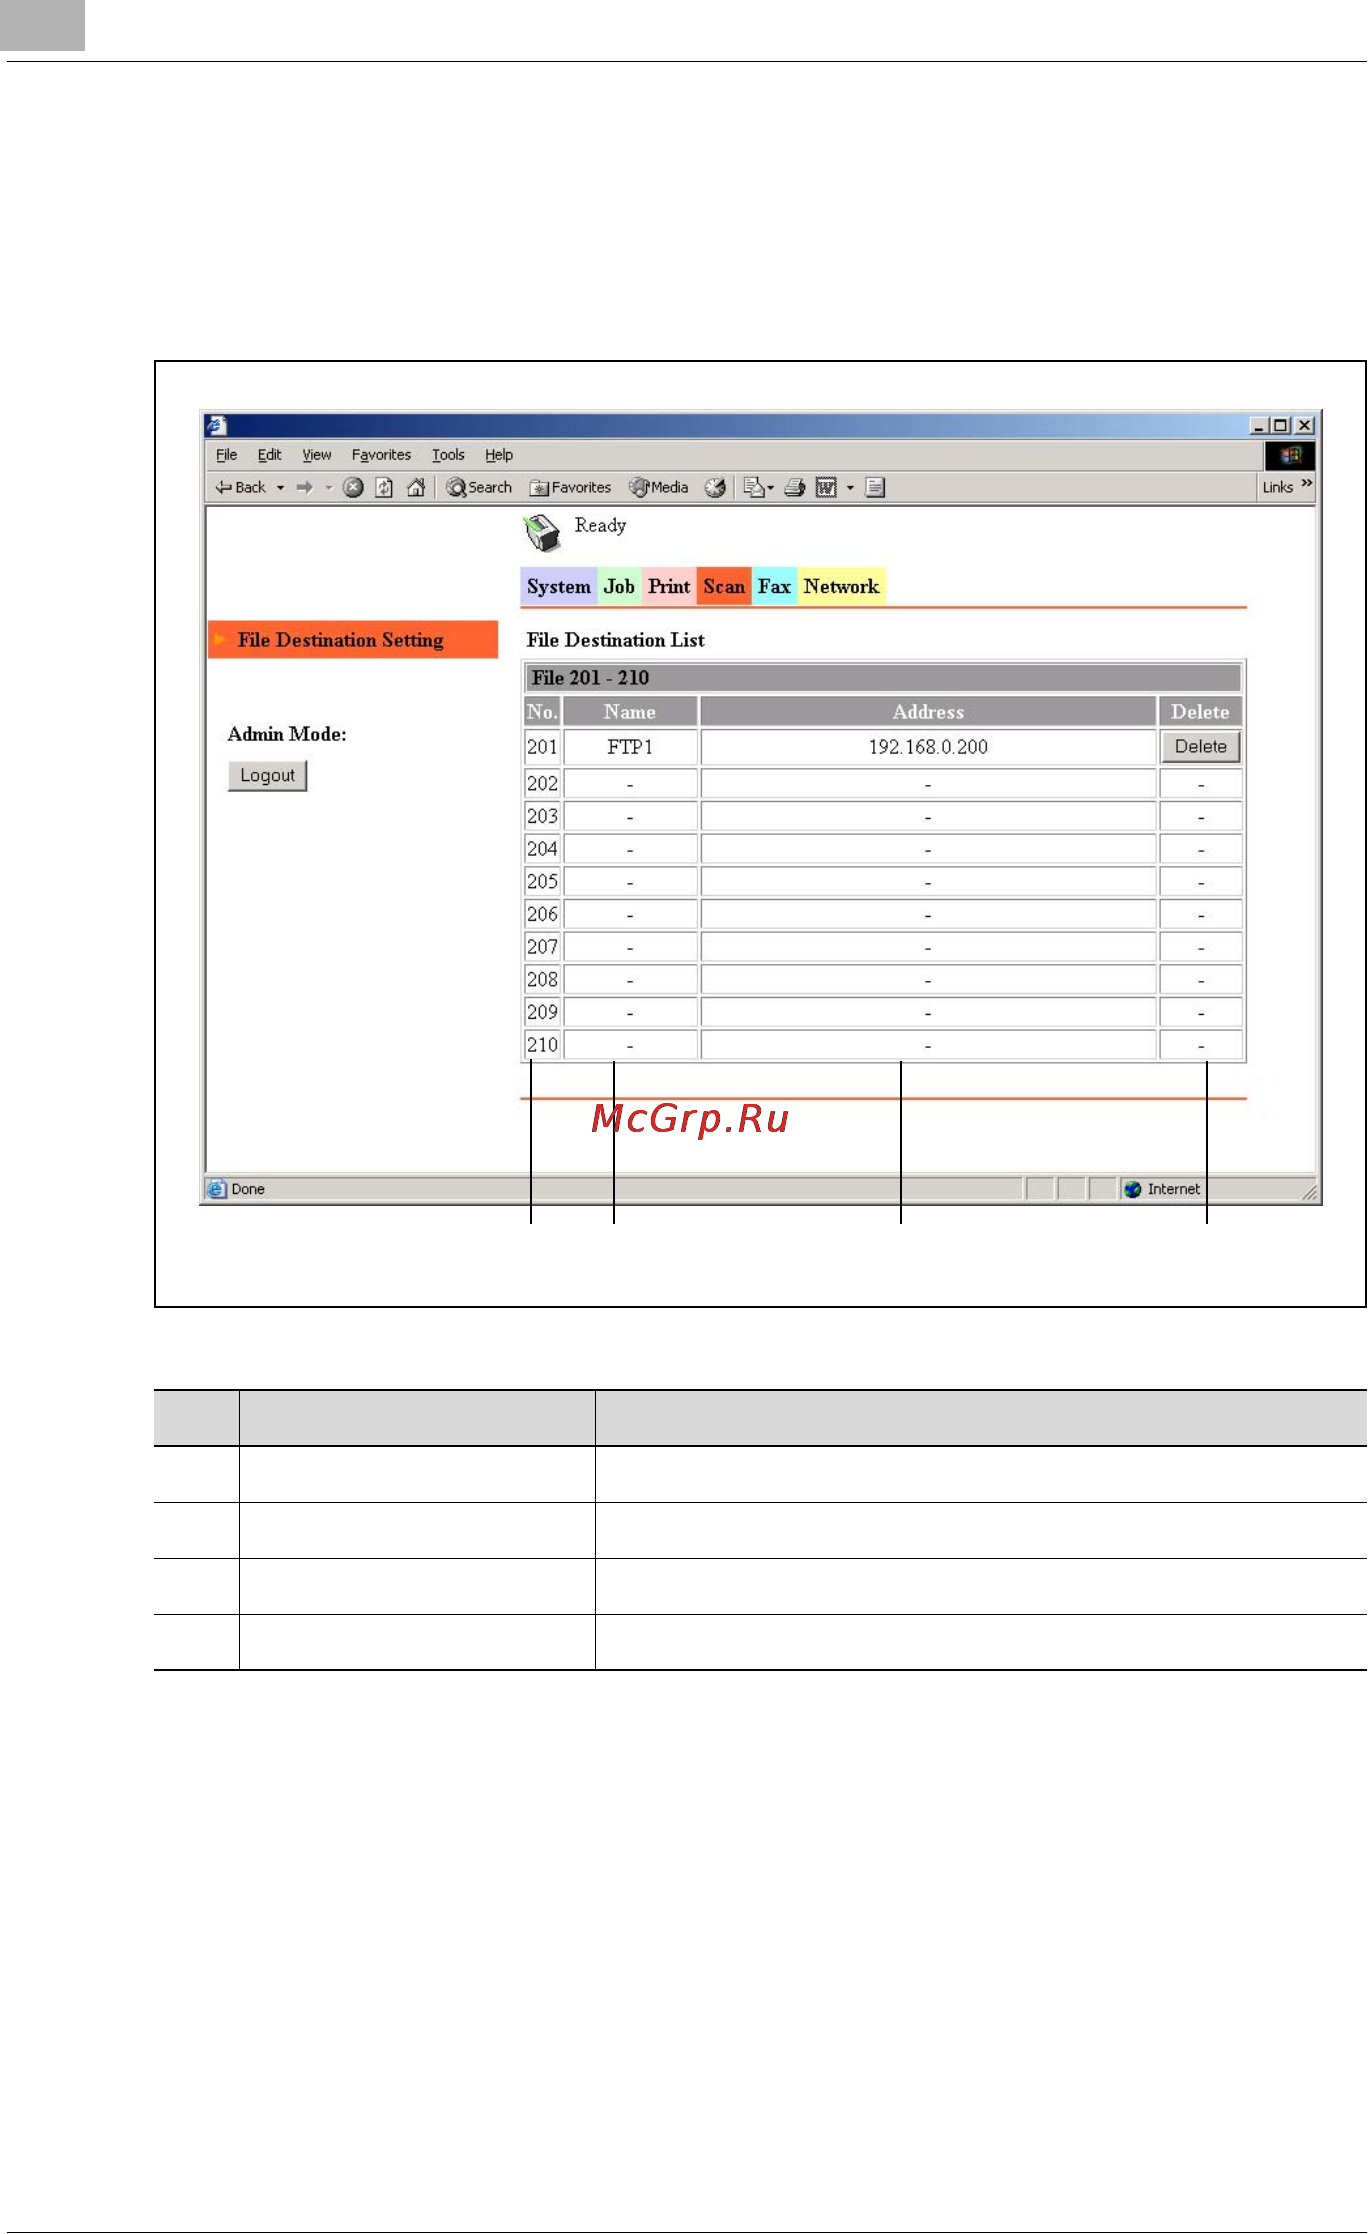Click the FTP1 name cell
Screen dimensions: 1368x2234
point(630,747)
